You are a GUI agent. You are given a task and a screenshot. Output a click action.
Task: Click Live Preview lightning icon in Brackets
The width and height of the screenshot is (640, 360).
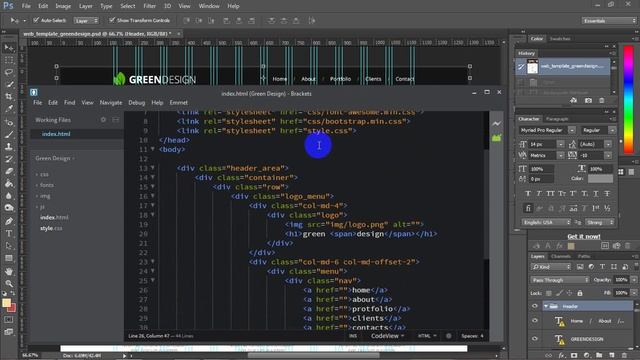pos(496,123)
